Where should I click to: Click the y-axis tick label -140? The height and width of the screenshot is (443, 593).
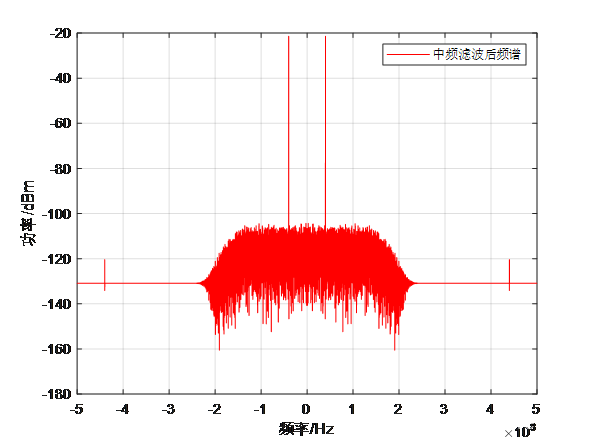tap(57, 304)
